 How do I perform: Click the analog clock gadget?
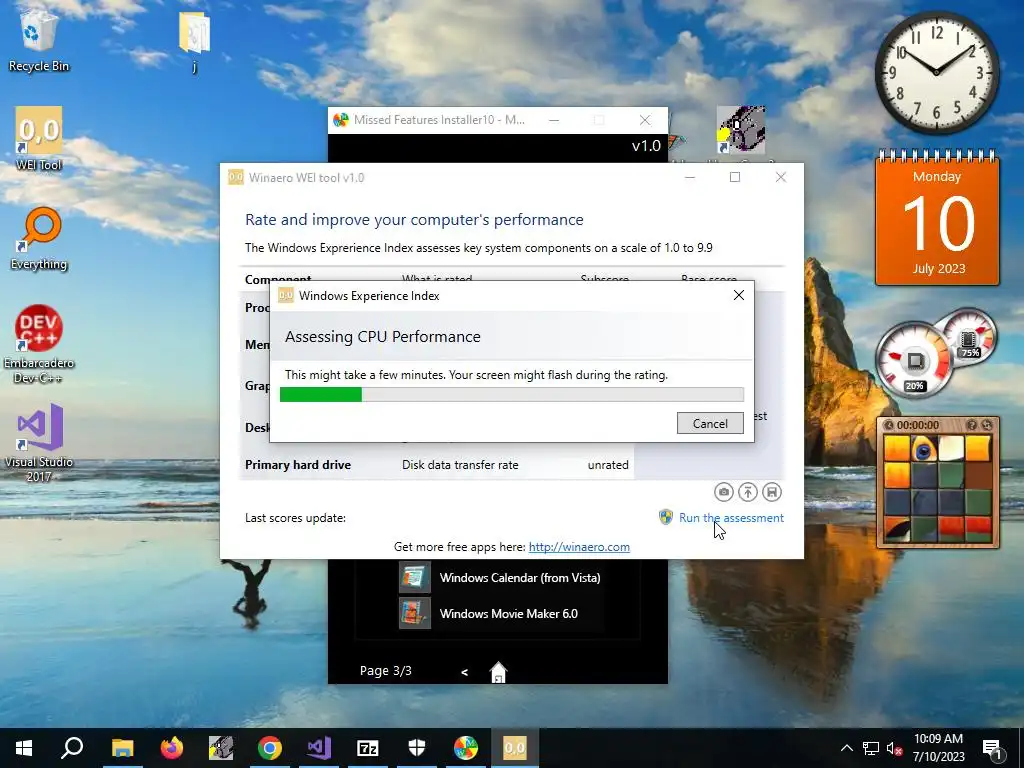937,72
